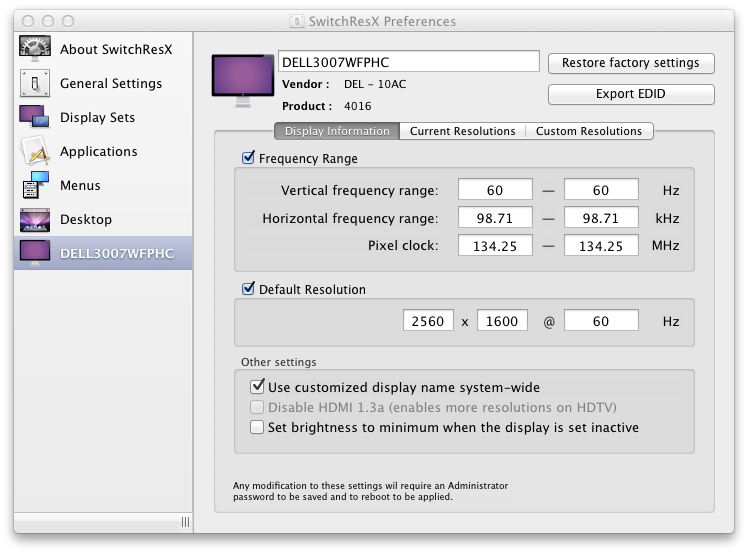748x553 pixels.
Task: Click the Applications sidebar icon
Action: tap(35, 151)
